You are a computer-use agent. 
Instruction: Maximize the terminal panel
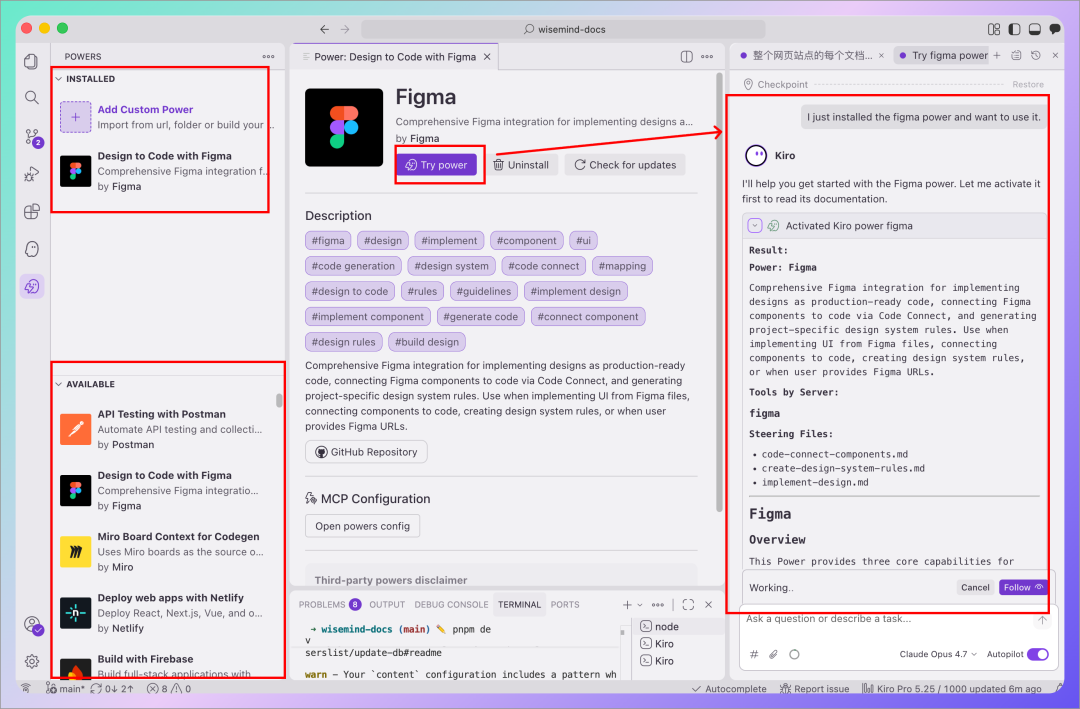click(688, 604)
